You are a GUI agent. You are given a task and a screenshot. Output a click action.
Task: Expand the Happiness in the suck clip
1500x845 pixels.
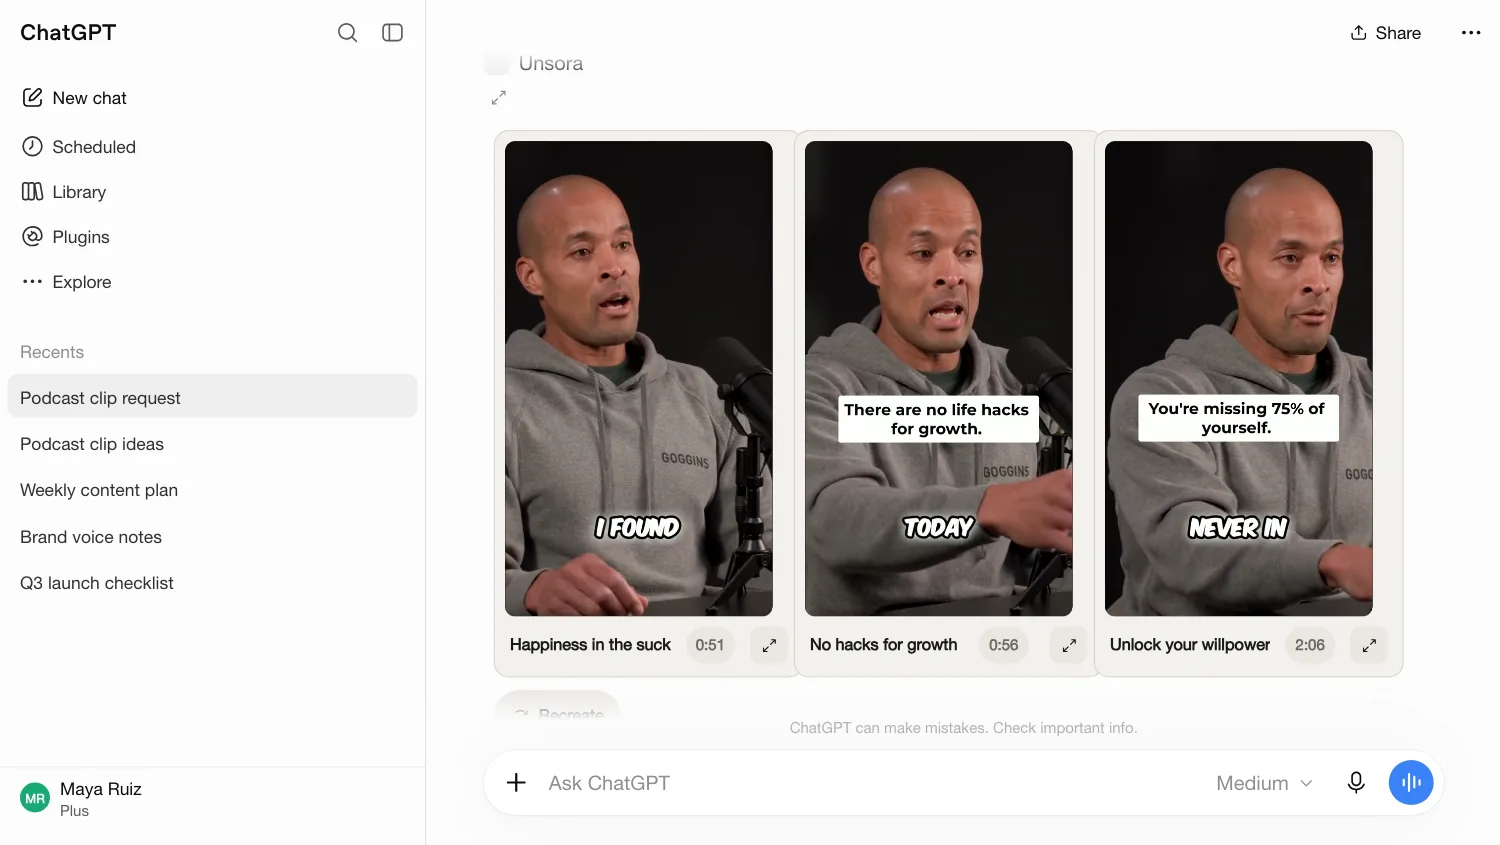(x=769, y=645)
